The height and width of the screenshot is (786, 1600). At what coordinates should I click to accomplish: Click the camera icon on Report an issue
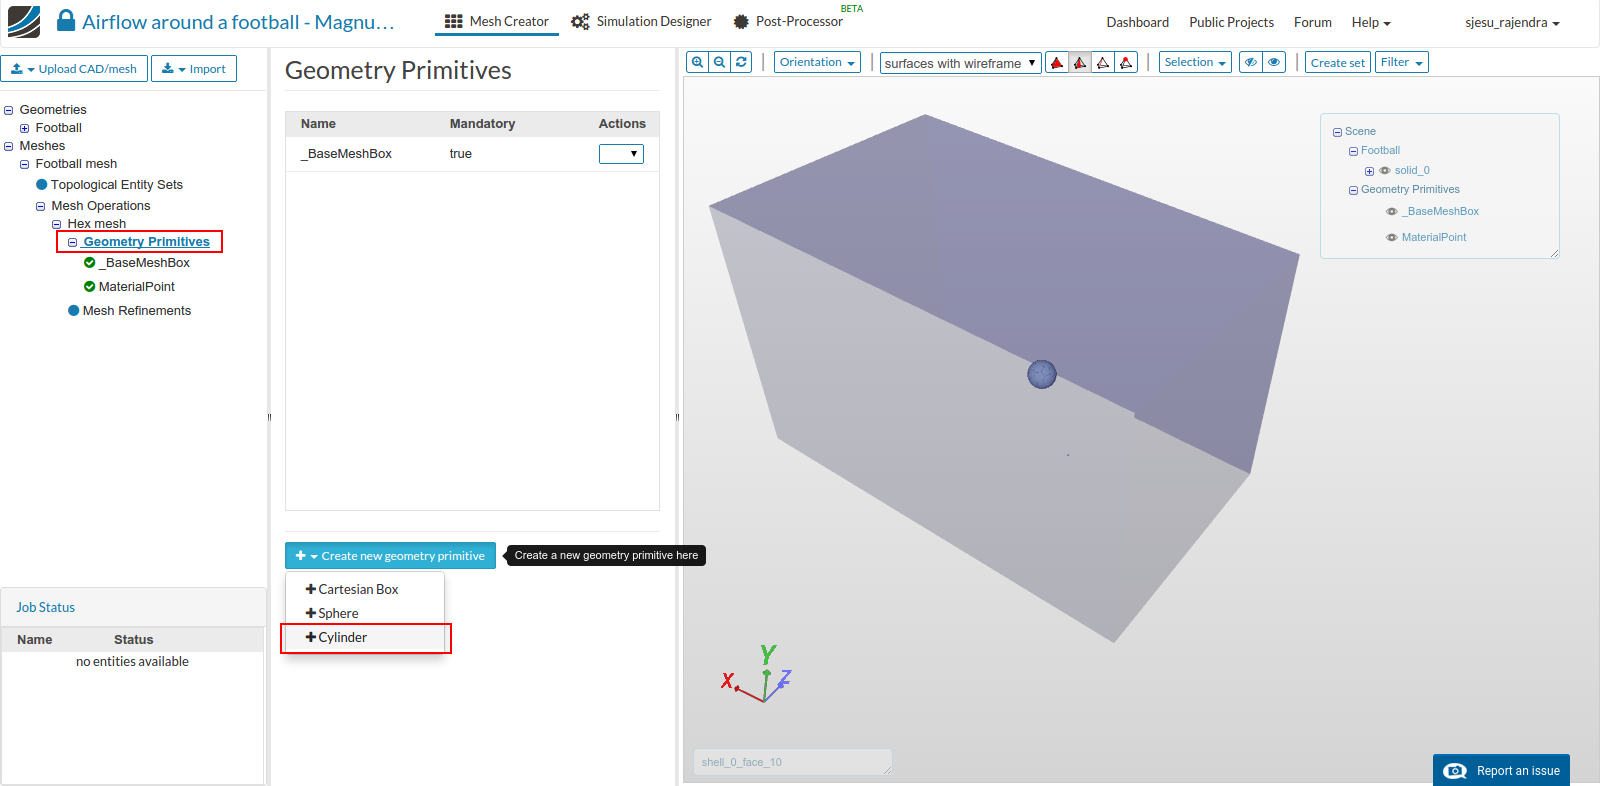point(1456,771)
